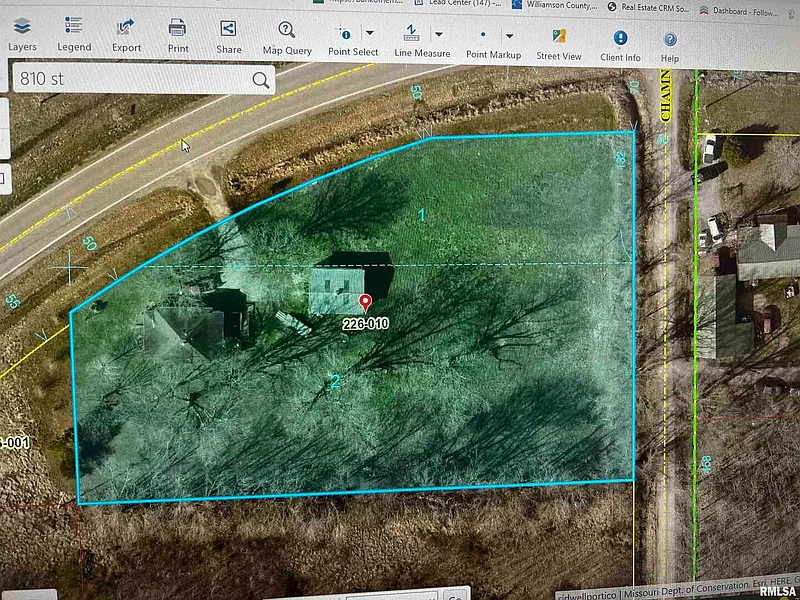Expand the Line Measure dropdown arrow

click(x=438, y=34)
